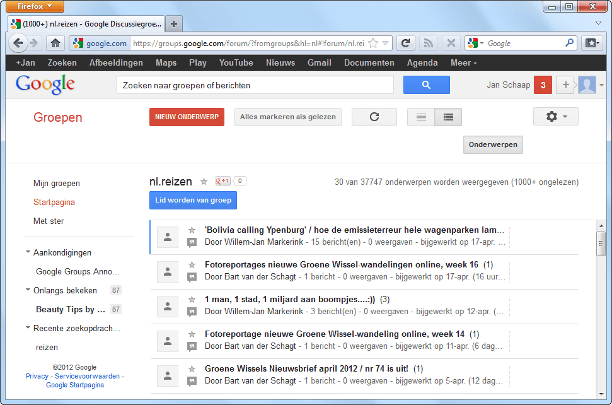Star the 'Bolivia calling Ypenburg' topic
The height and width of the screenshot is (405, 612).
192,230
